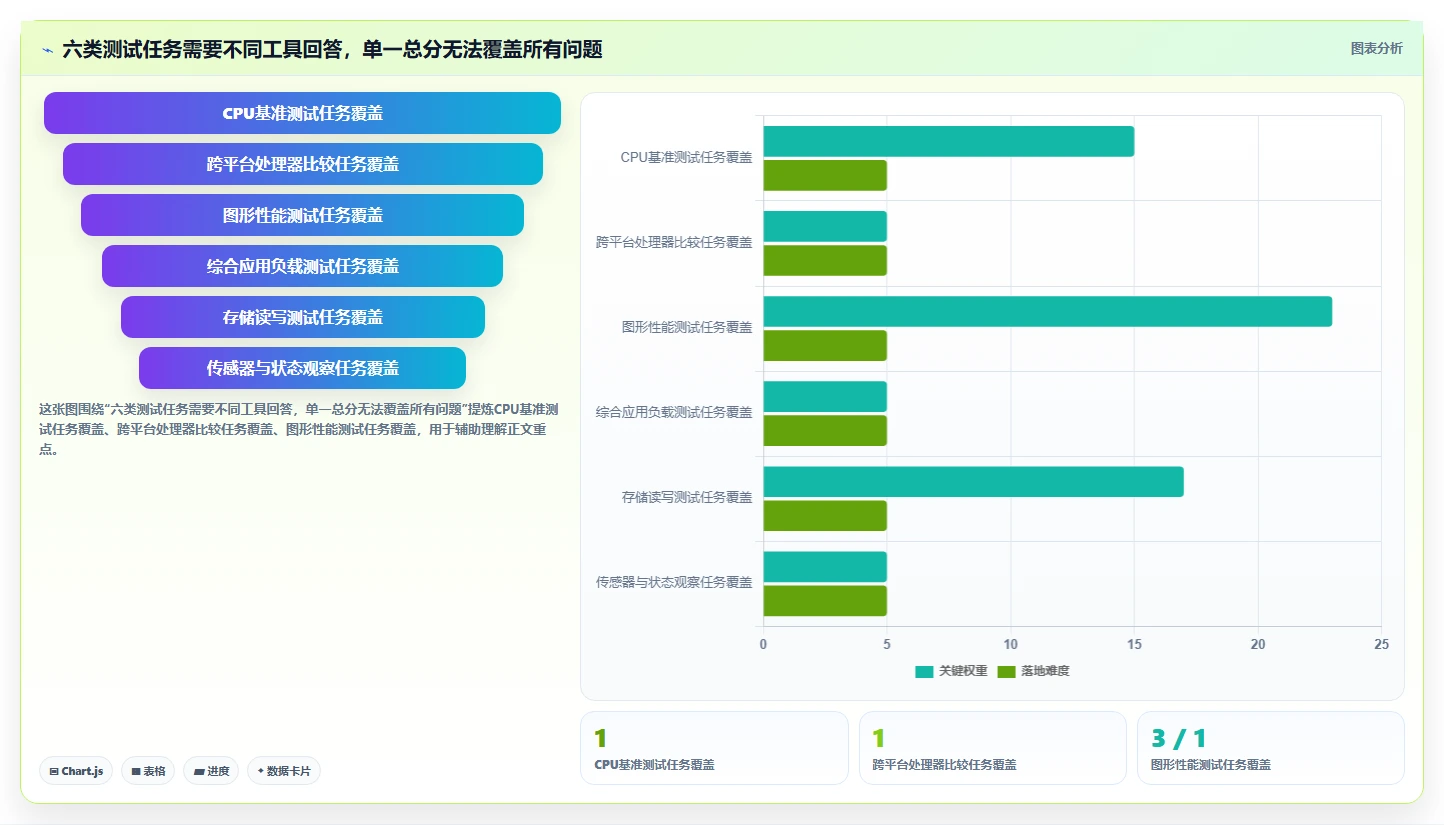Viewport: 1444px width, 825px height.
Task: Select the 综合应用负载测试任务覆盖 funnel bar
Action: [302, 266]
